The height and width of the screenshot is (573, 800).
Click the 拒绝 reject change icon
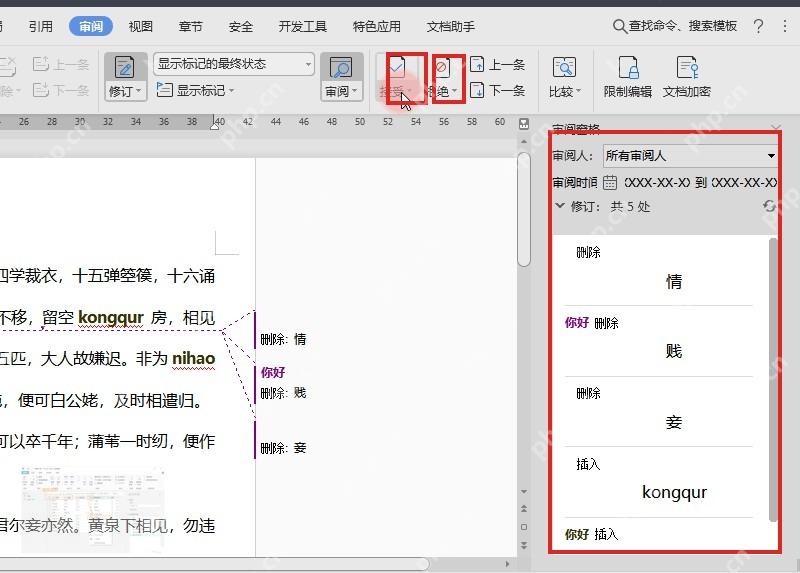click(442, 67)
